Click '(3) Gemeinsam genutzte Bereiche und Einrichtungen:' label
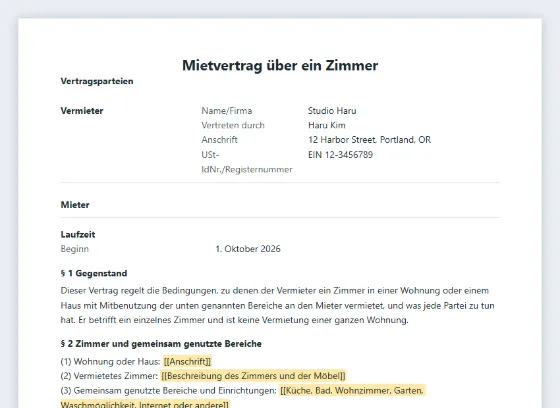This screenshot has width=560, height=408. [169, 390]
